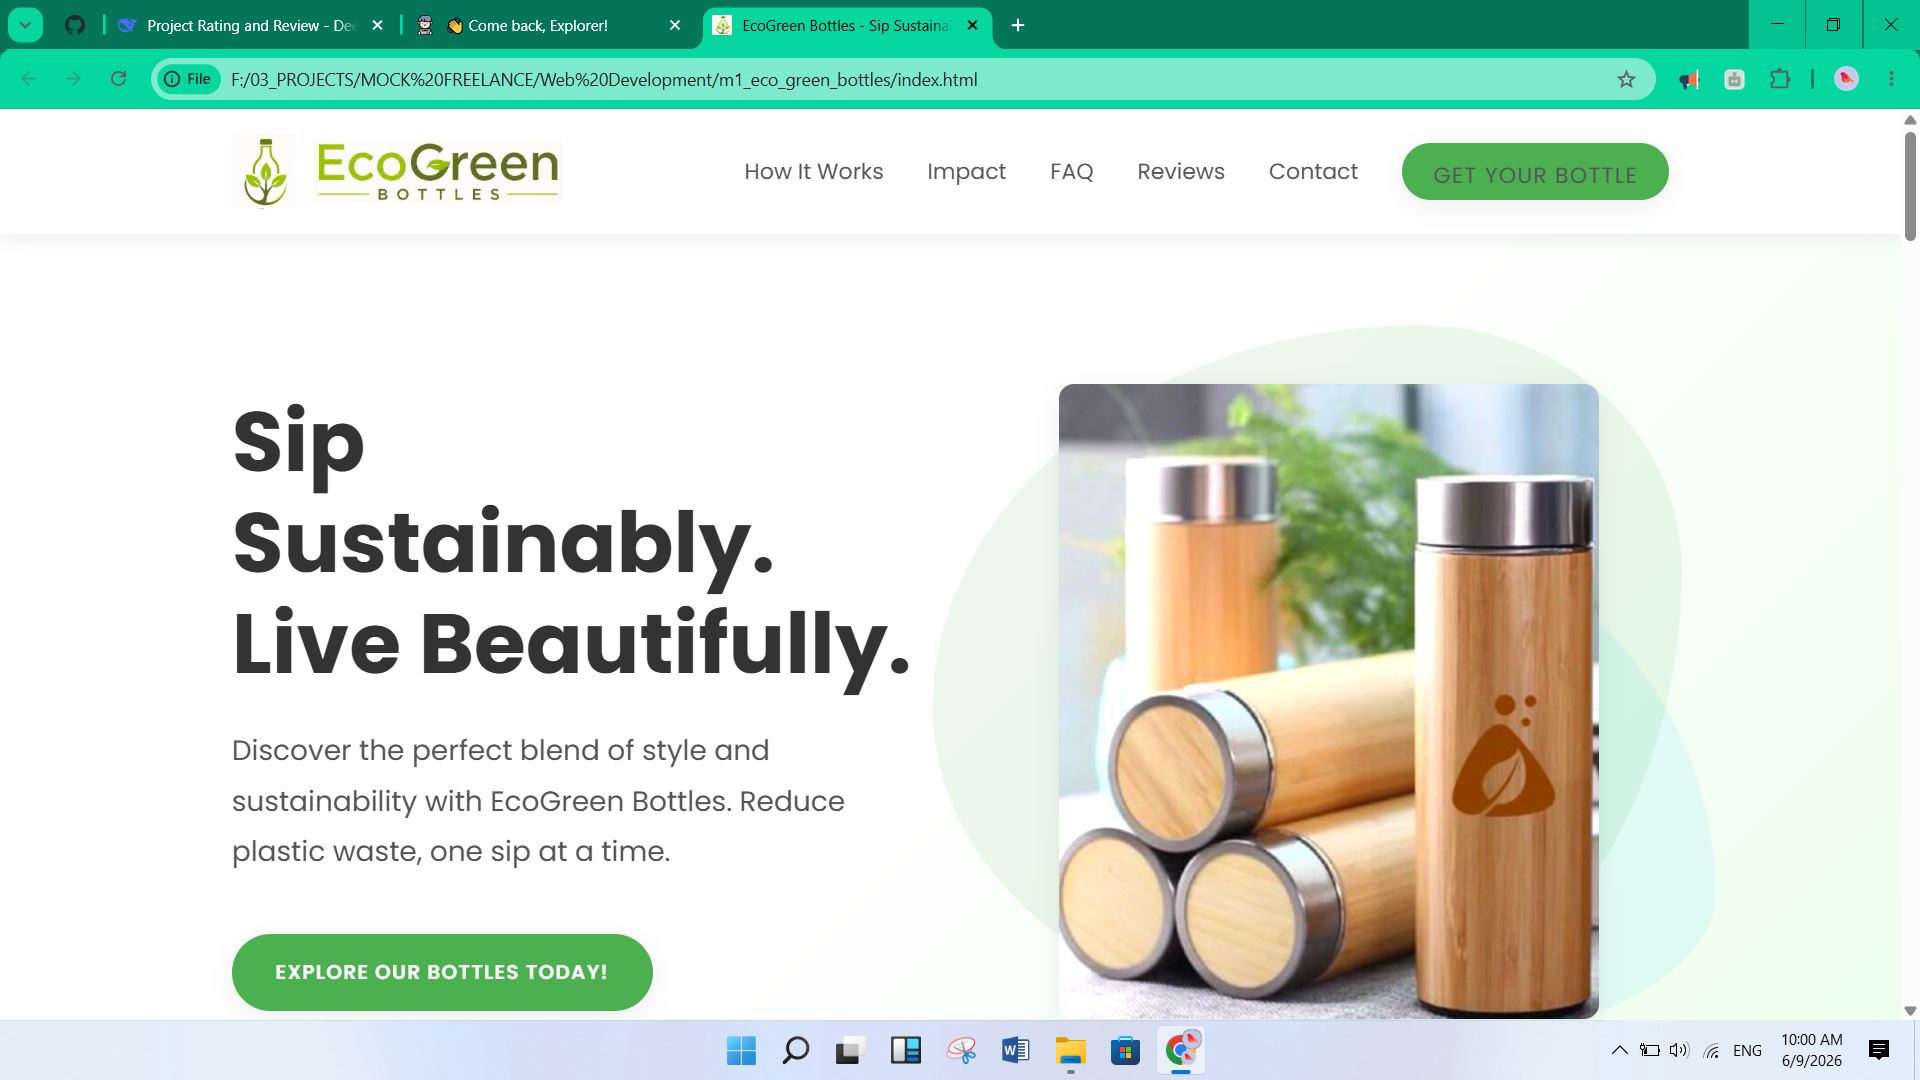Open Chrome three-dot menu
Image resolution: width=1920 pixels, height=1080 pixels.
[x=1891, y=79]
